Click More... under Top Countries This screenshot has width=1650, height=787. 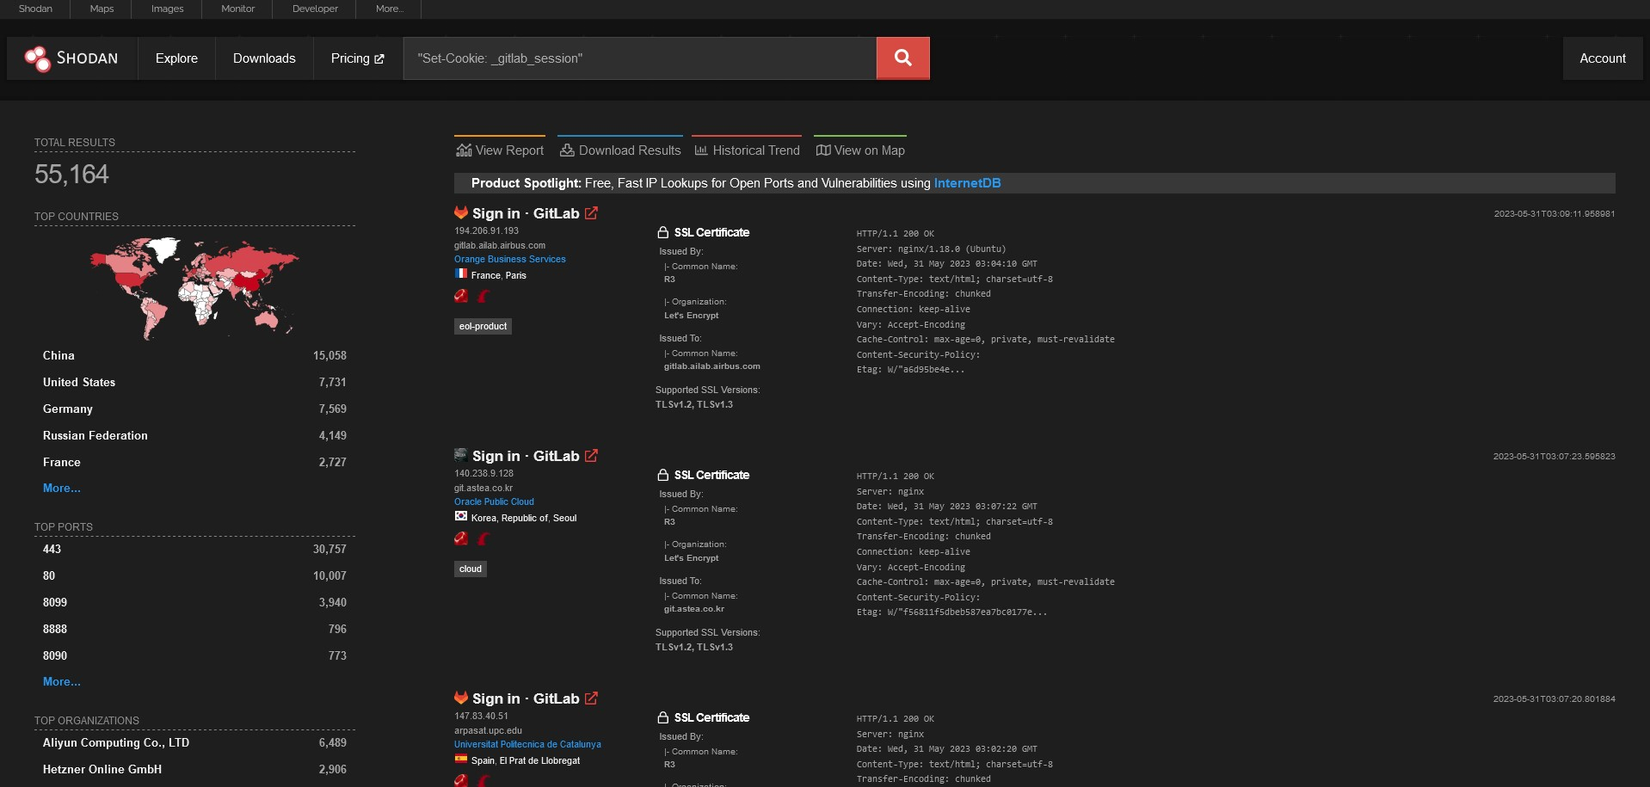tap(62, 488)
